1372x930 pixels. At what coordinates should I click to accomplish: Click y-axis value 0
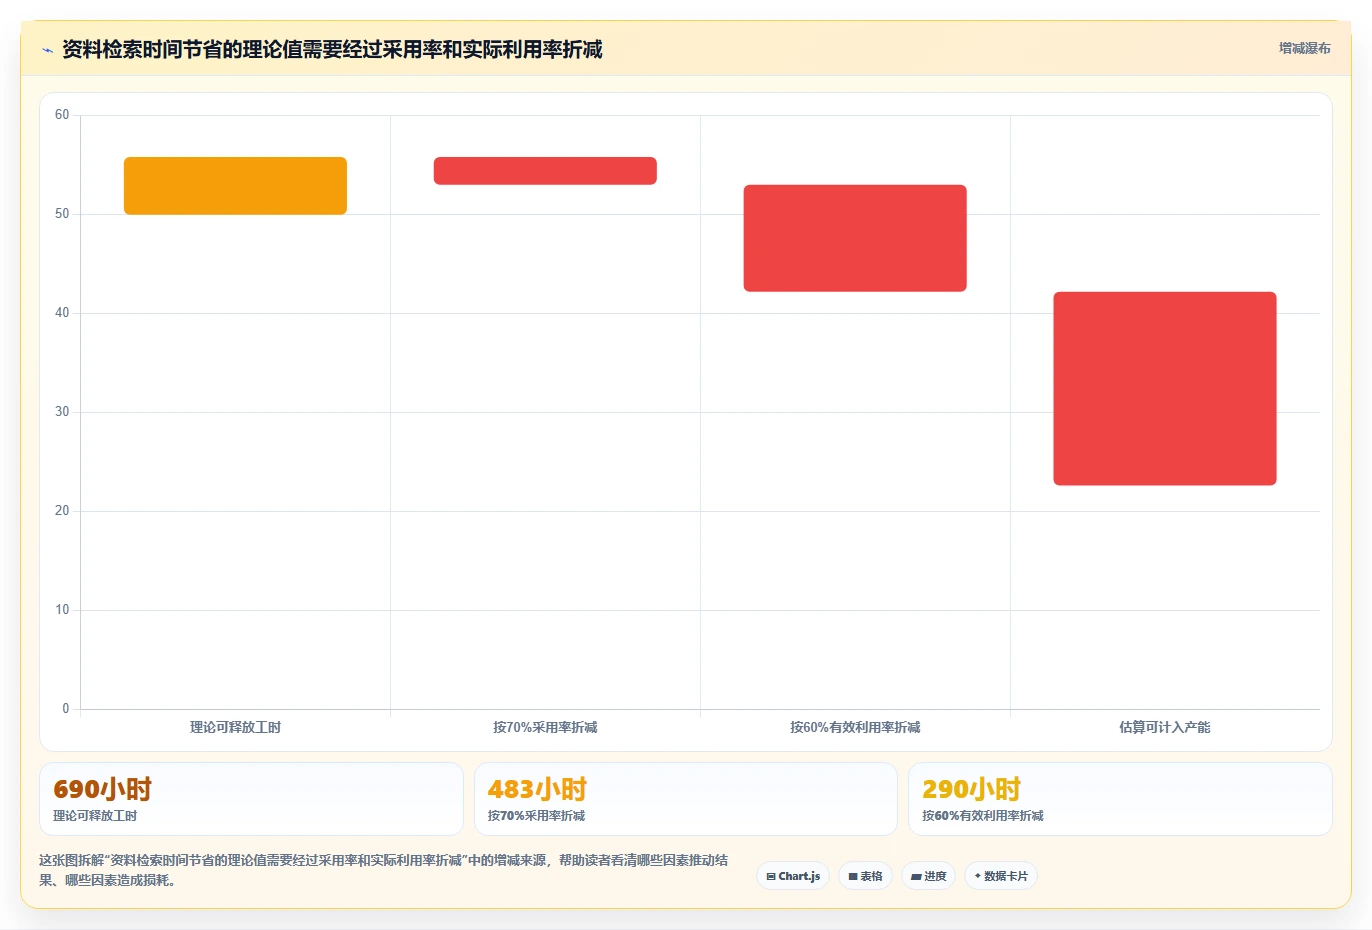coord(66,709)
